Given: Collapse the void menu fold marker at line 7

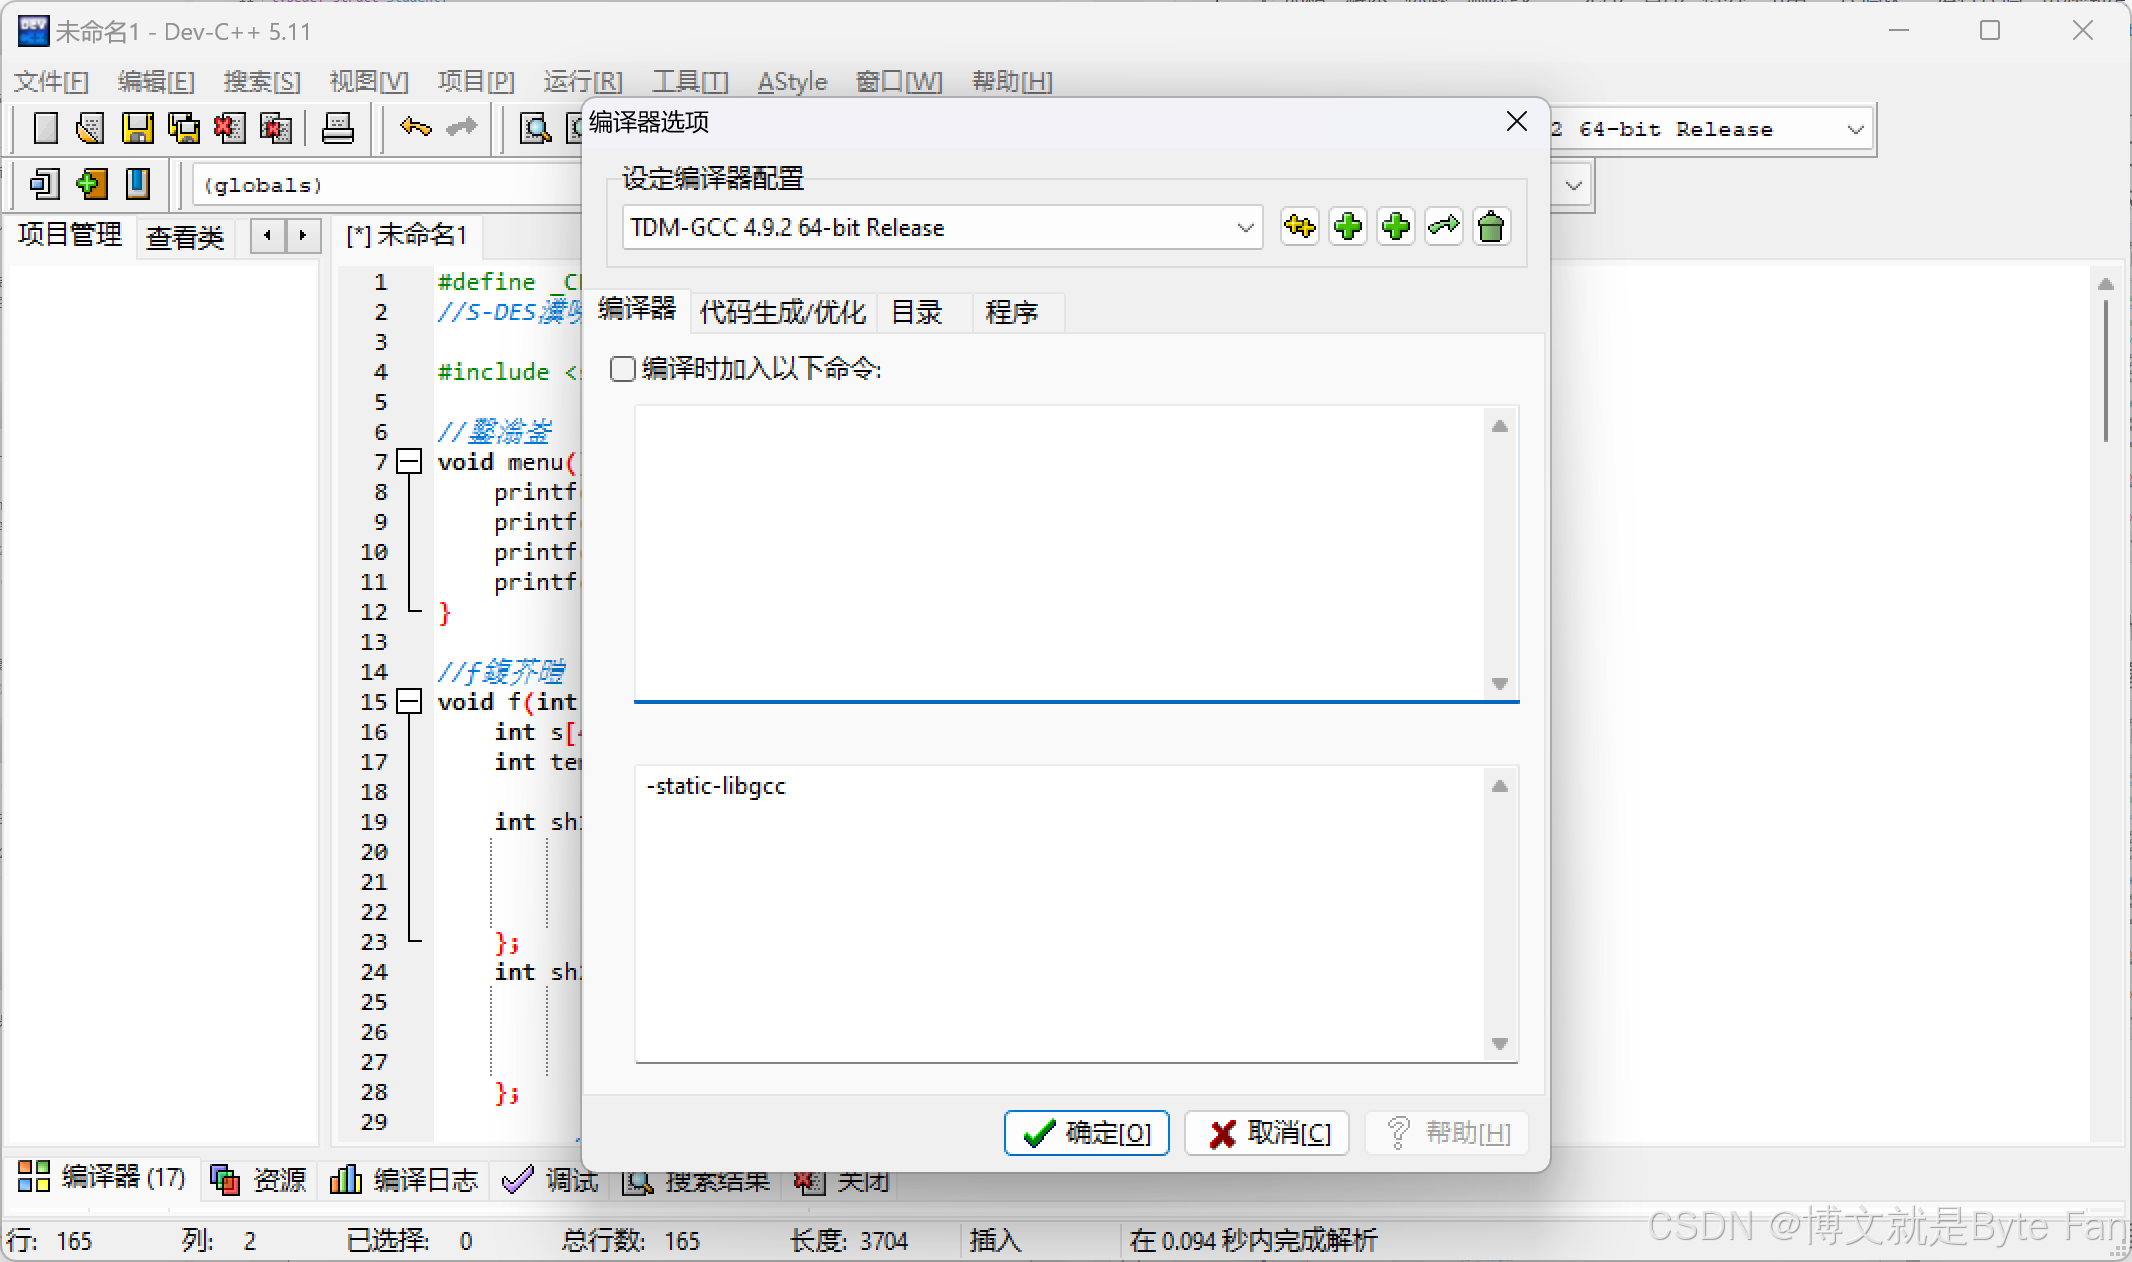Looking at the screenshot, I should 409,462.
